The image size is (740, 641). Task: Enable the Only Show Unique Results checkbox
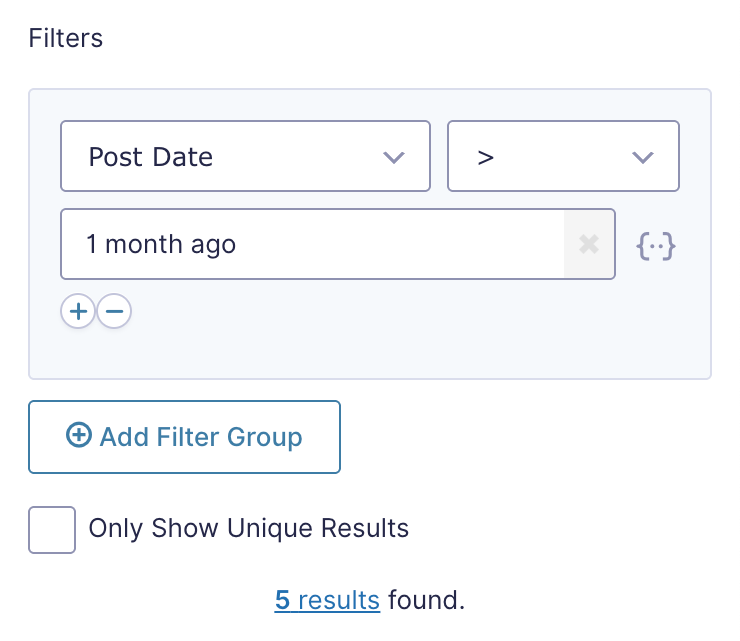pyautogui.click(x=52, y=530)
